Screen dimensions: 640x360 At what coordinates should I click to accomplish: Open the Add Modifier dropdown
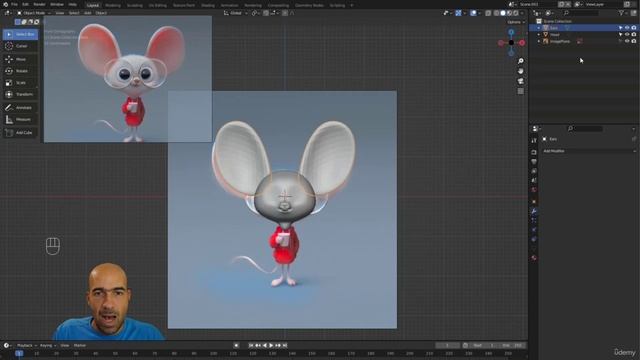[589, 151]
